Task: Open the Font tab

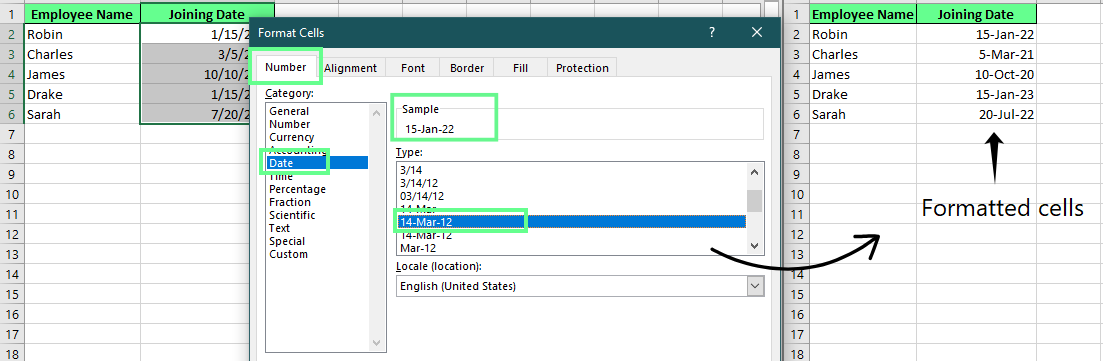Action: click(x=412, y=68)
